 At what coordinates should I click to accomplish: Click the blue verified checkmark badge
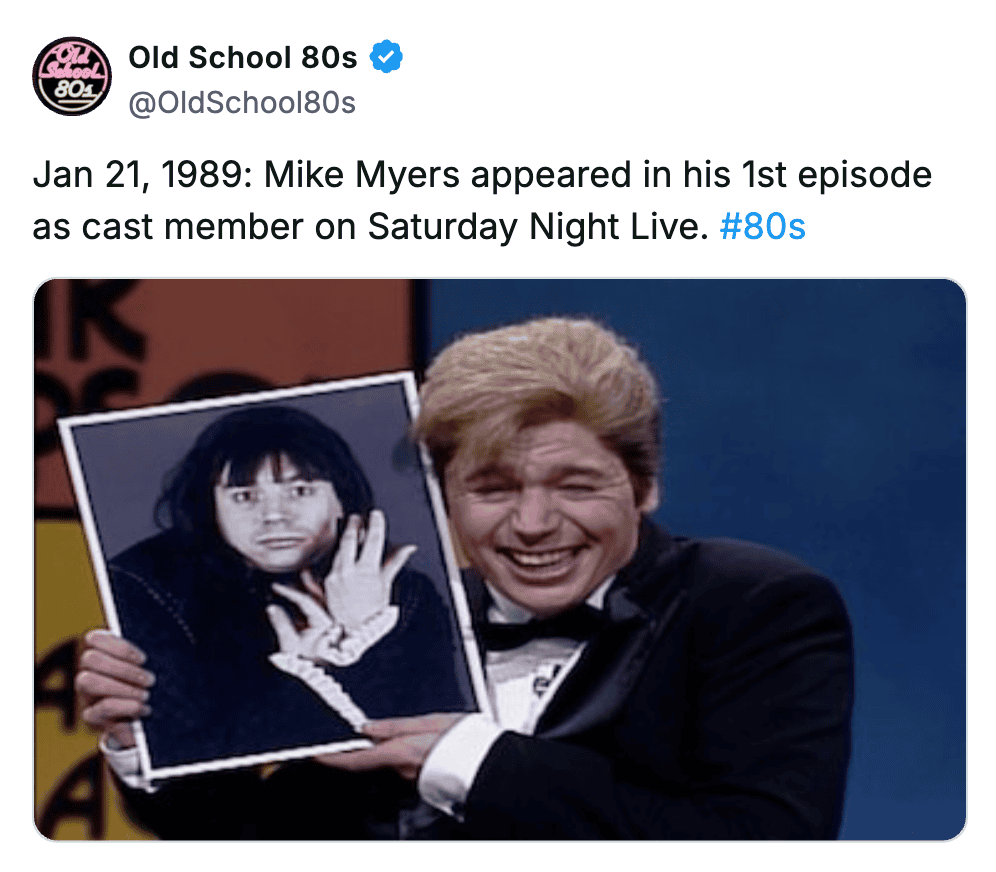click(386, 57)
